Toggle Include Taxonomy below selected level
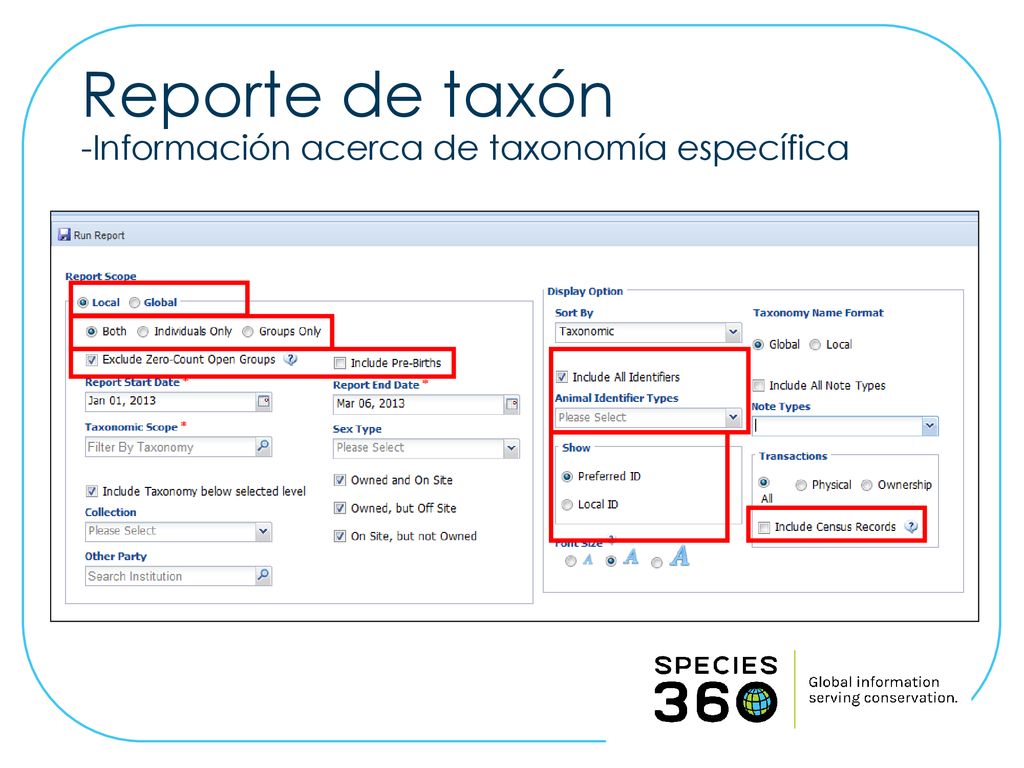The width and height of the screenshot is (1024, 768). (92, 491)
